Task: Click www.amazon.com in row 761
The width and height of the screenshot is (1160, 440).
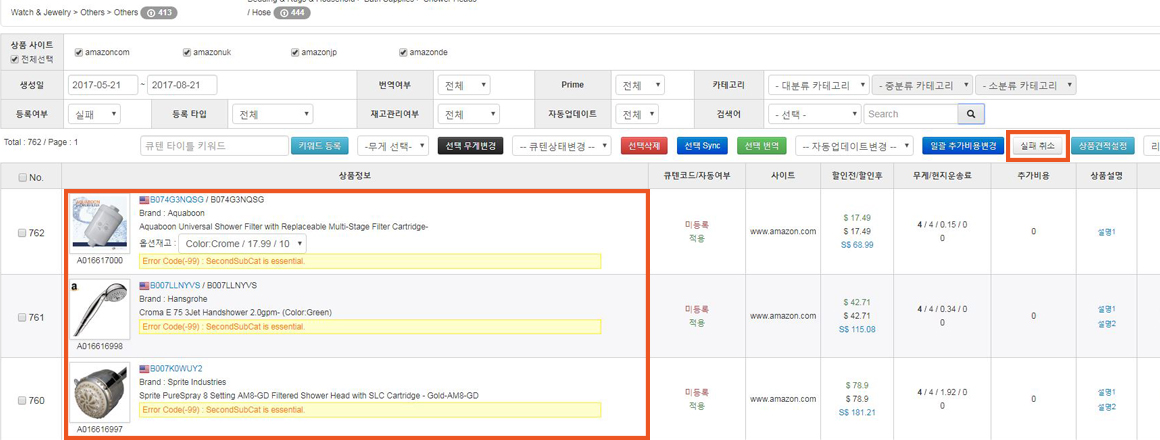Action: coord(783,316)
